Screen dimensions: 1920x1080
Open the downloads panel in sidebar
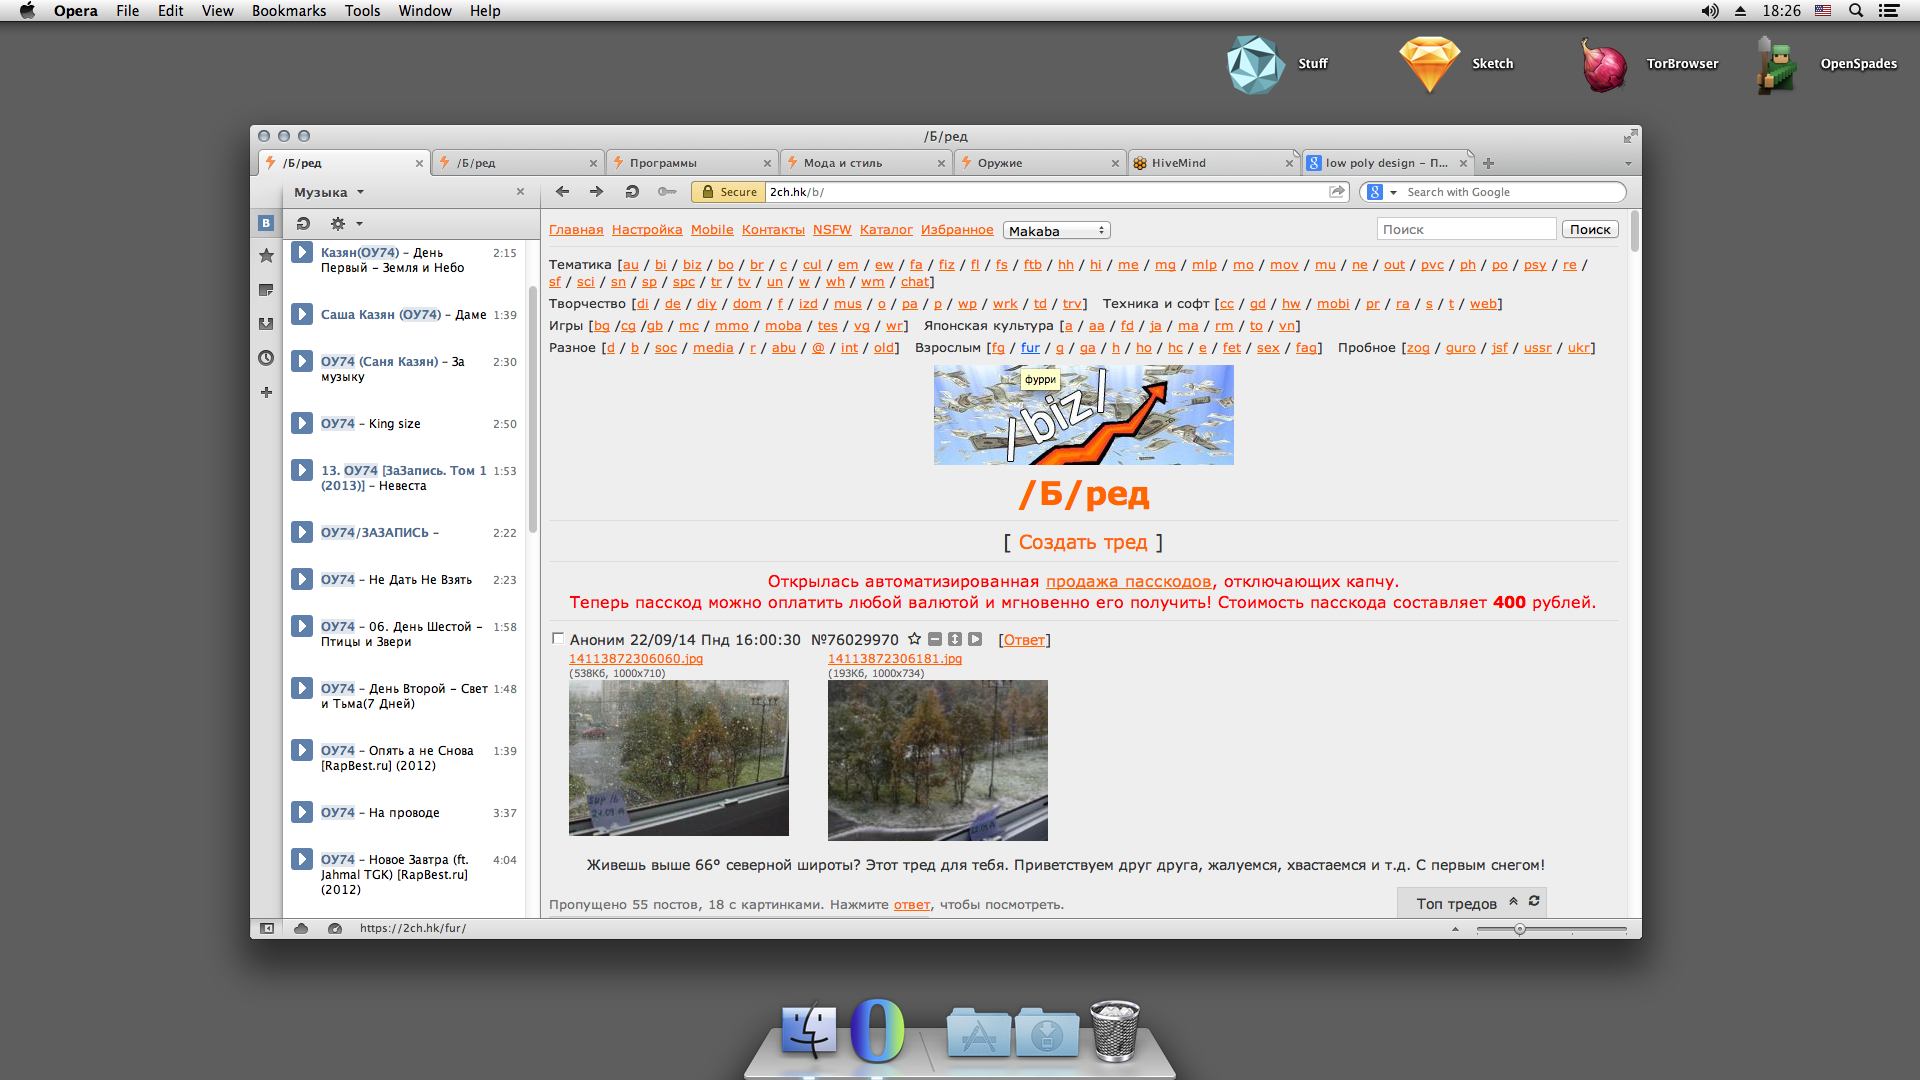(266, 324)
